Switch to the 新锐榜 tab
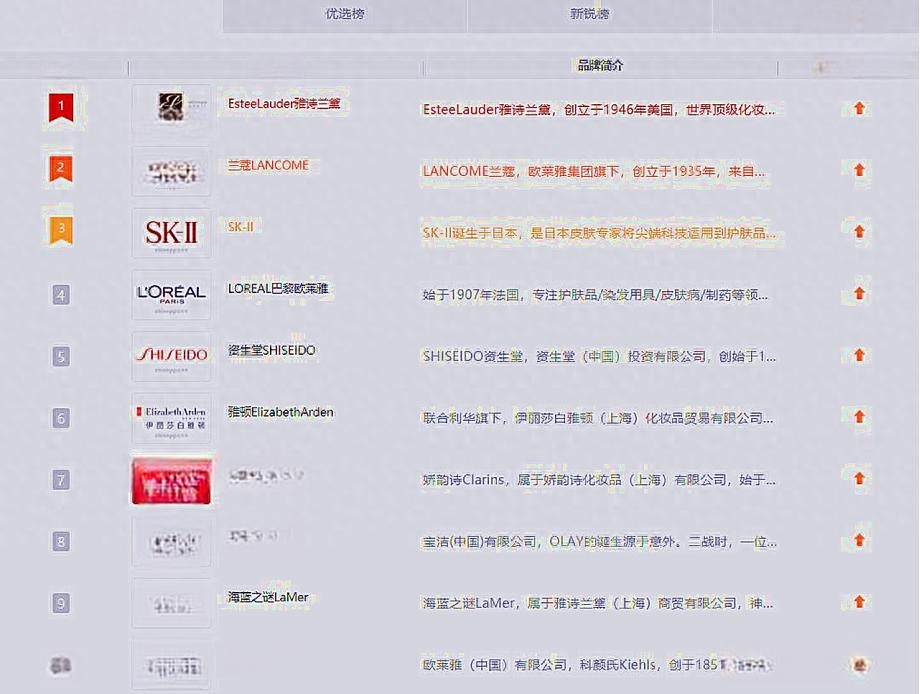The height and width of the screenshot is (694, 920). (590, 14)
